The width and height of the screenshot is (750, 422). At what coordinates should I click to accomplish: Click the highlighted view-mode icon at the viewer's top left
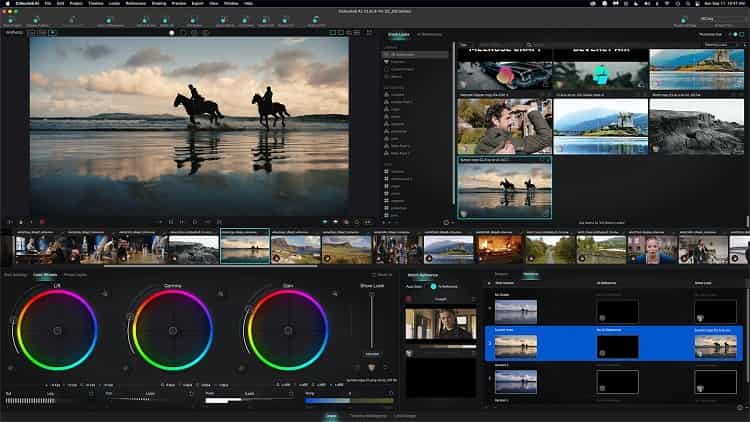pos(53,33)
